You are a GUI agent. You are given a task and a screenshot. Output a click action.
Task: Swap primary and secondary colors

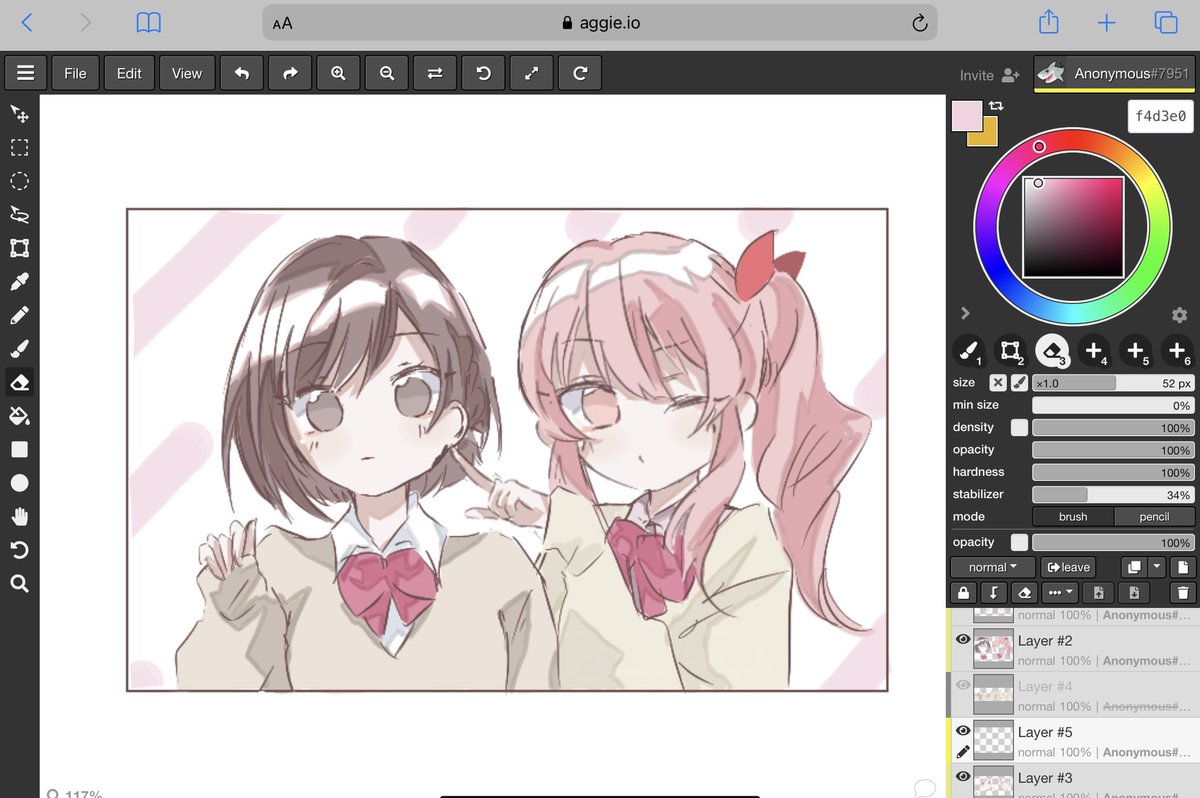coord(996,106)
